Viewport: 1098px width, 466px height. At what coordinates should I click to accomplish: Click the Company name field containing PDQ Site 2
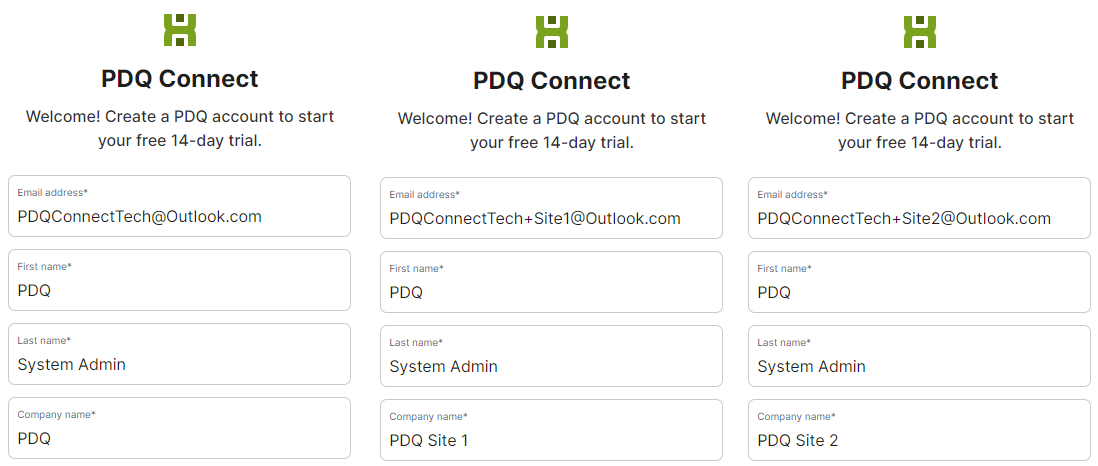coord(919,430)
